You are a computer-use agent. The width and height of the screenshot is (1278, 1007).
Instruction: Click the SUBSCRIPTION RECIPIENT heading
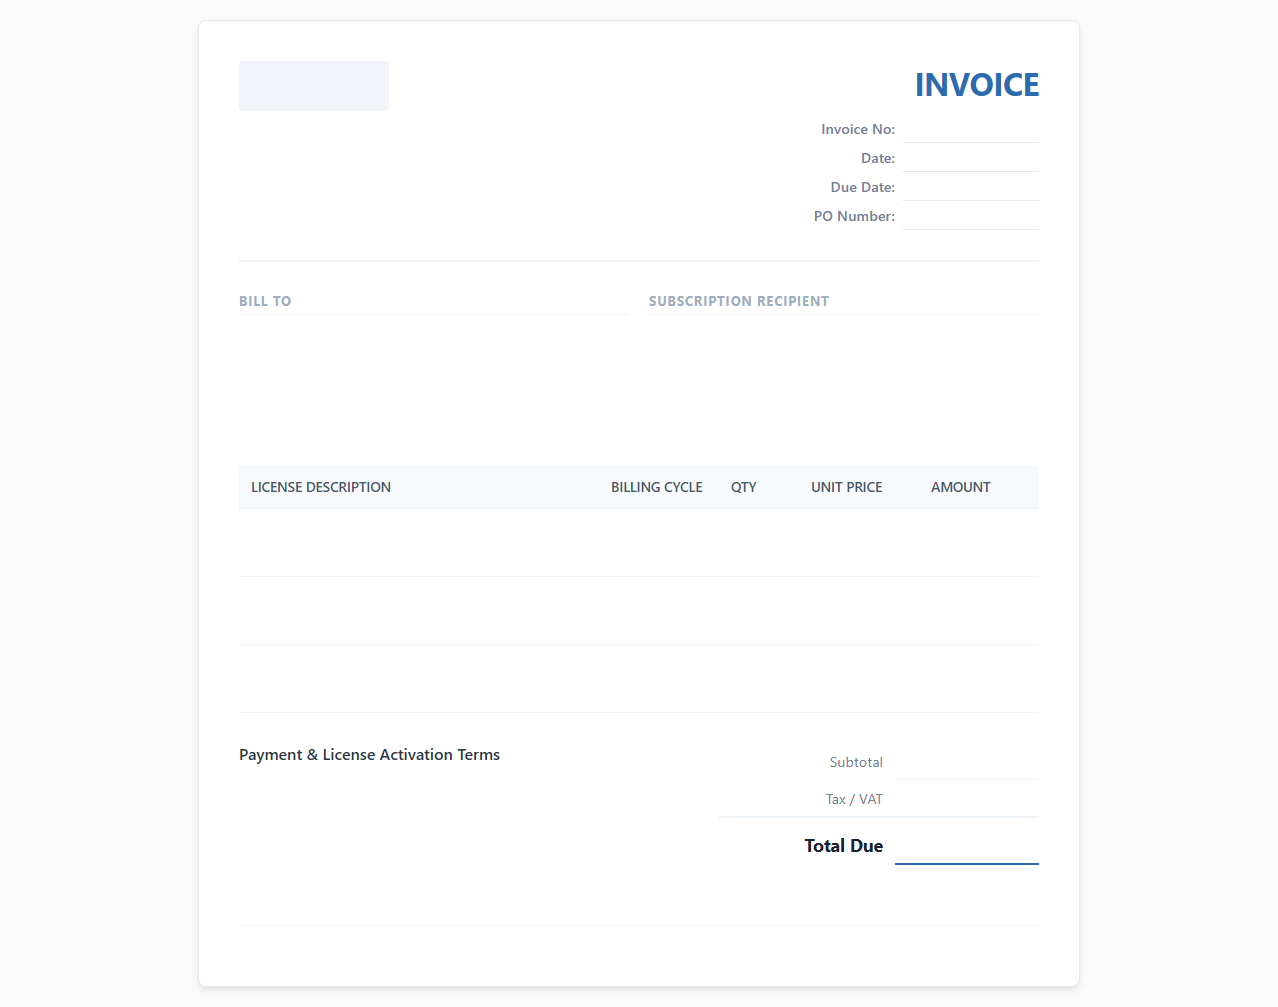(739, 301)
